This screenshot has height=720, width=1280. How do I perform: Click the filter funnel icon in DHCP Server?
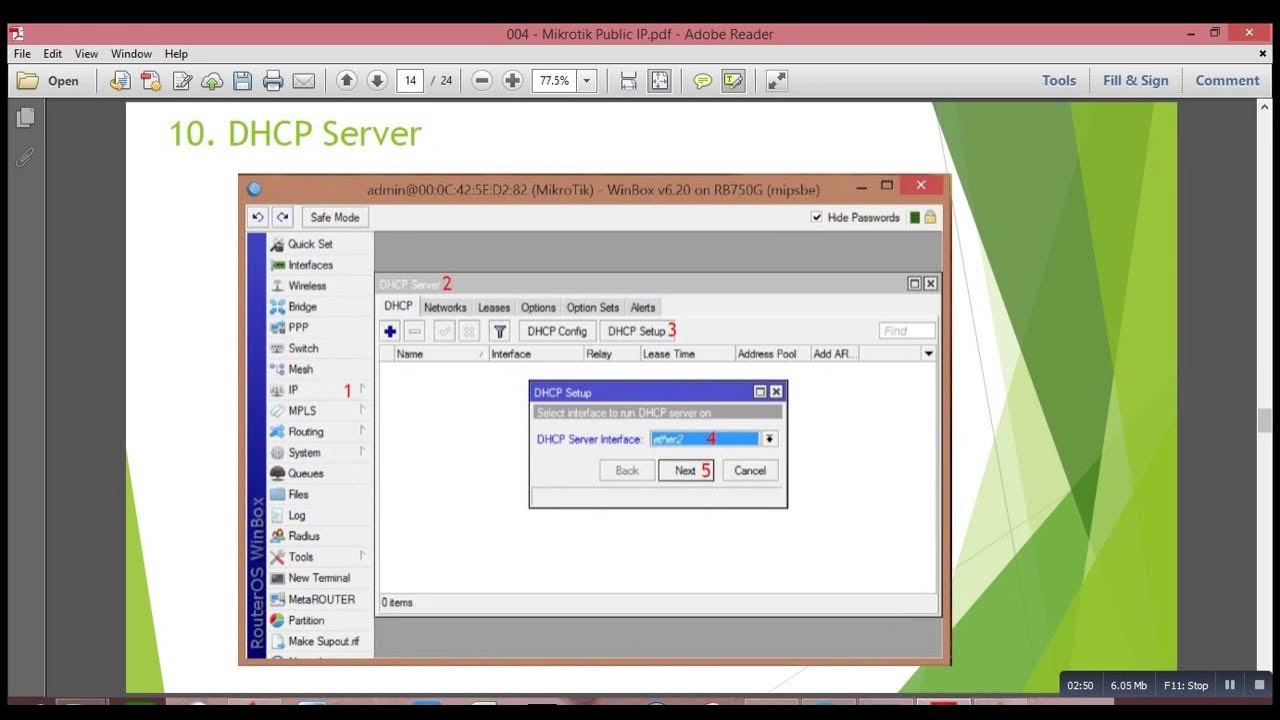[500, 331]
